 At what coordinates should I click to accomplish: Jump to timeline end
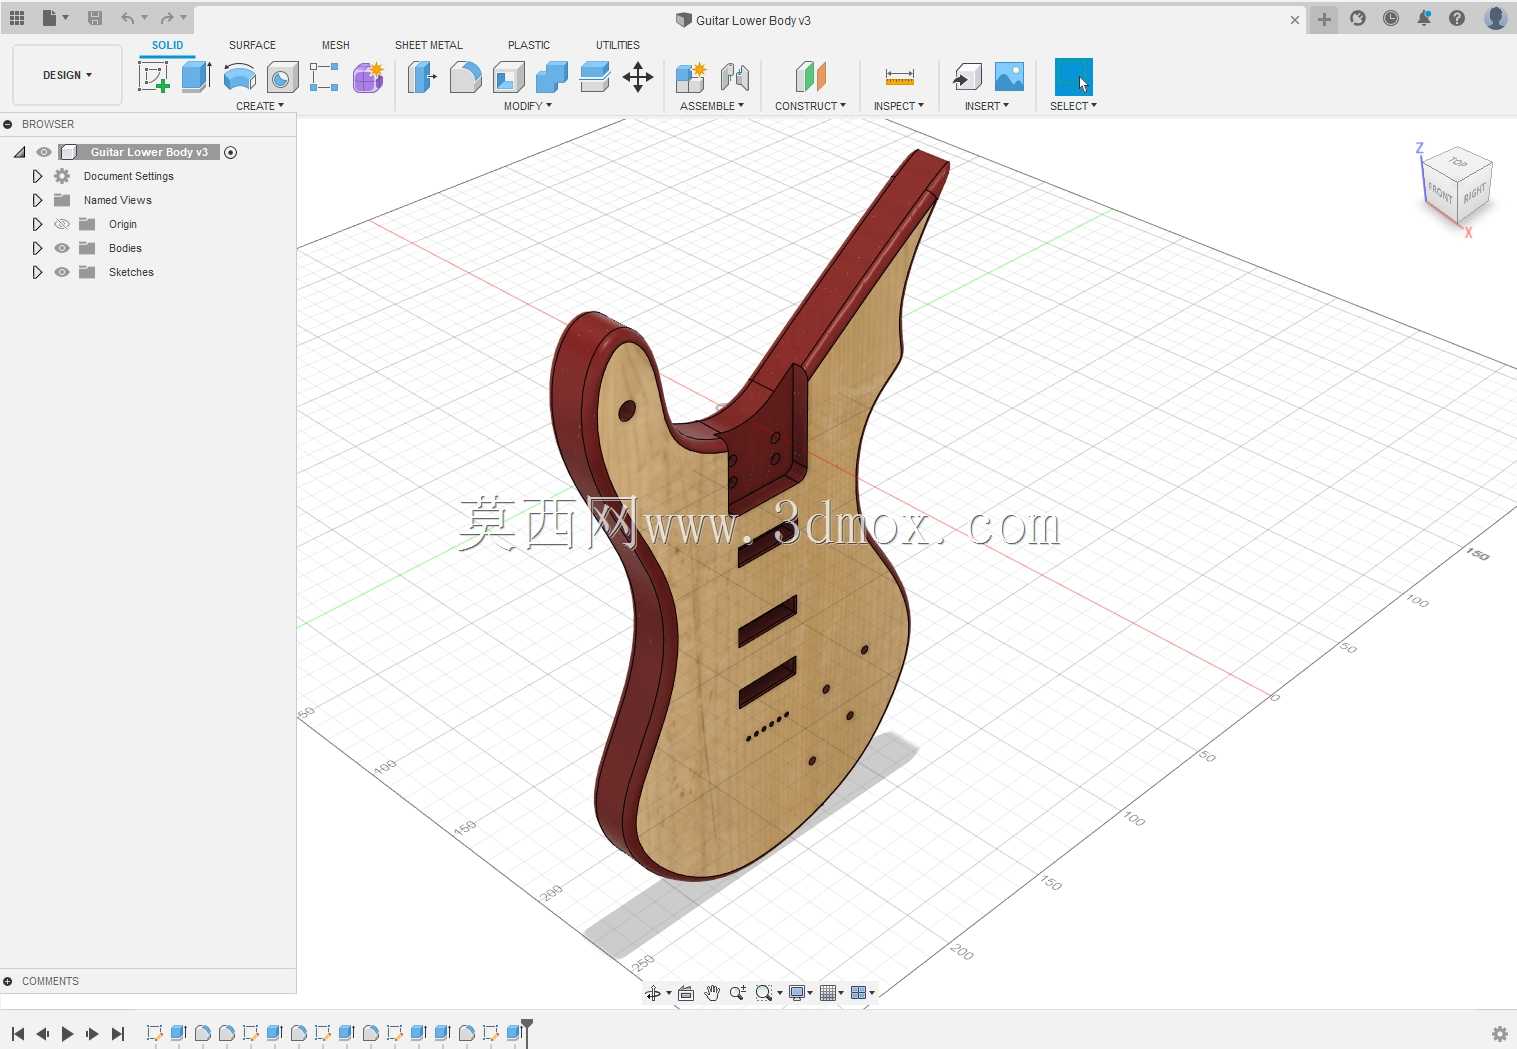[118, 1034]
